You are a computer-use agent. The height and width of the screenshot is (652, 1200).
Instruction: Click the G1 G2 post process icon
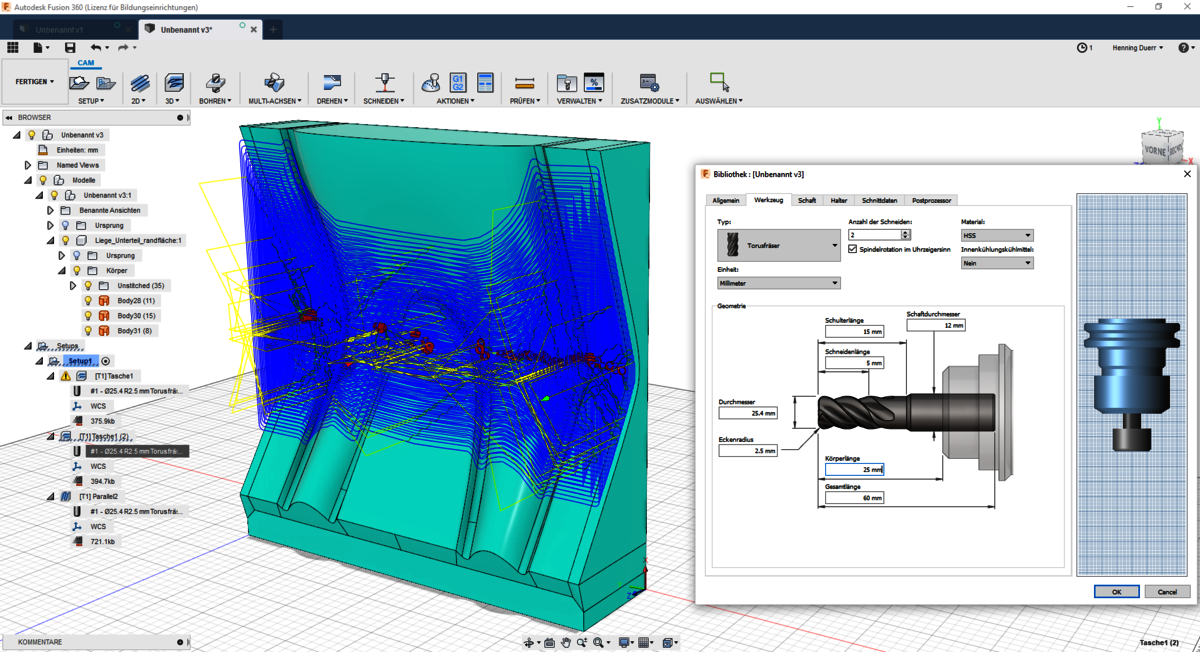(x=458, y=83)
